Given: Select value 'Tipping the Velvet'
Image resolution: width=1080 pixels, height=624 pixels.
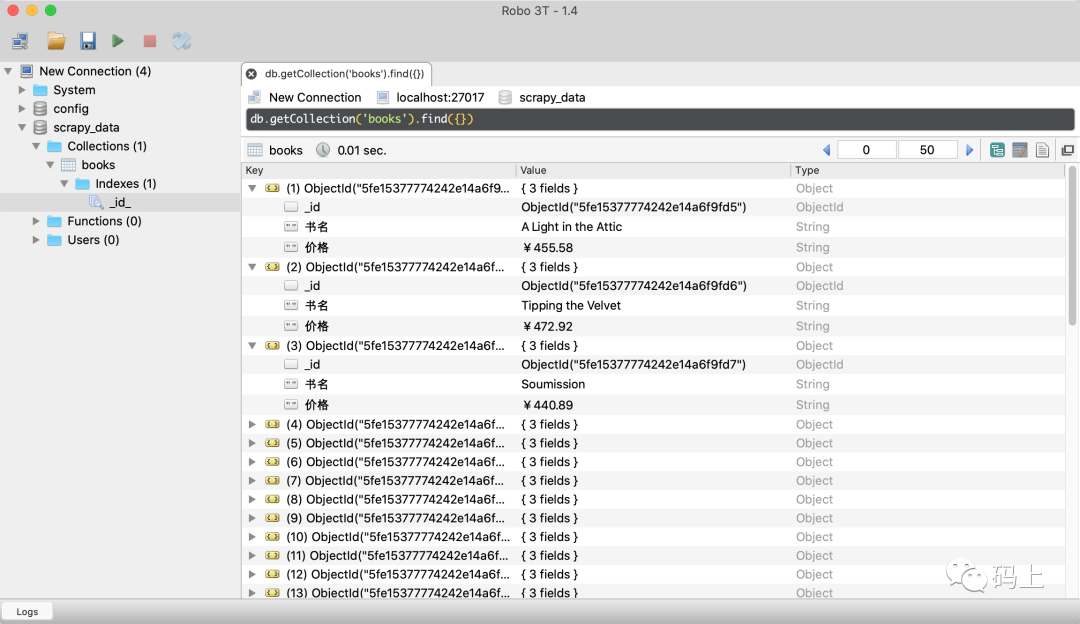Looking at the screenshot, I should coord(570,305).
